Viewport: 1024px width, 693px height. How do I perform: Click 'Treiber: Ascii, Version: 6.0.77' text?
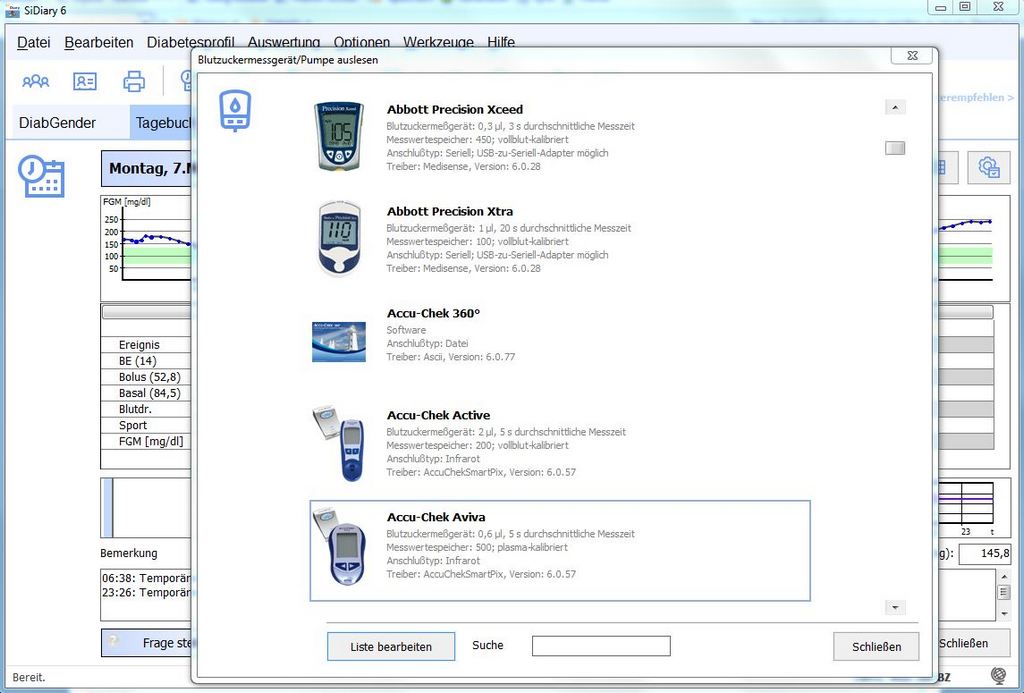click(451, 357)
